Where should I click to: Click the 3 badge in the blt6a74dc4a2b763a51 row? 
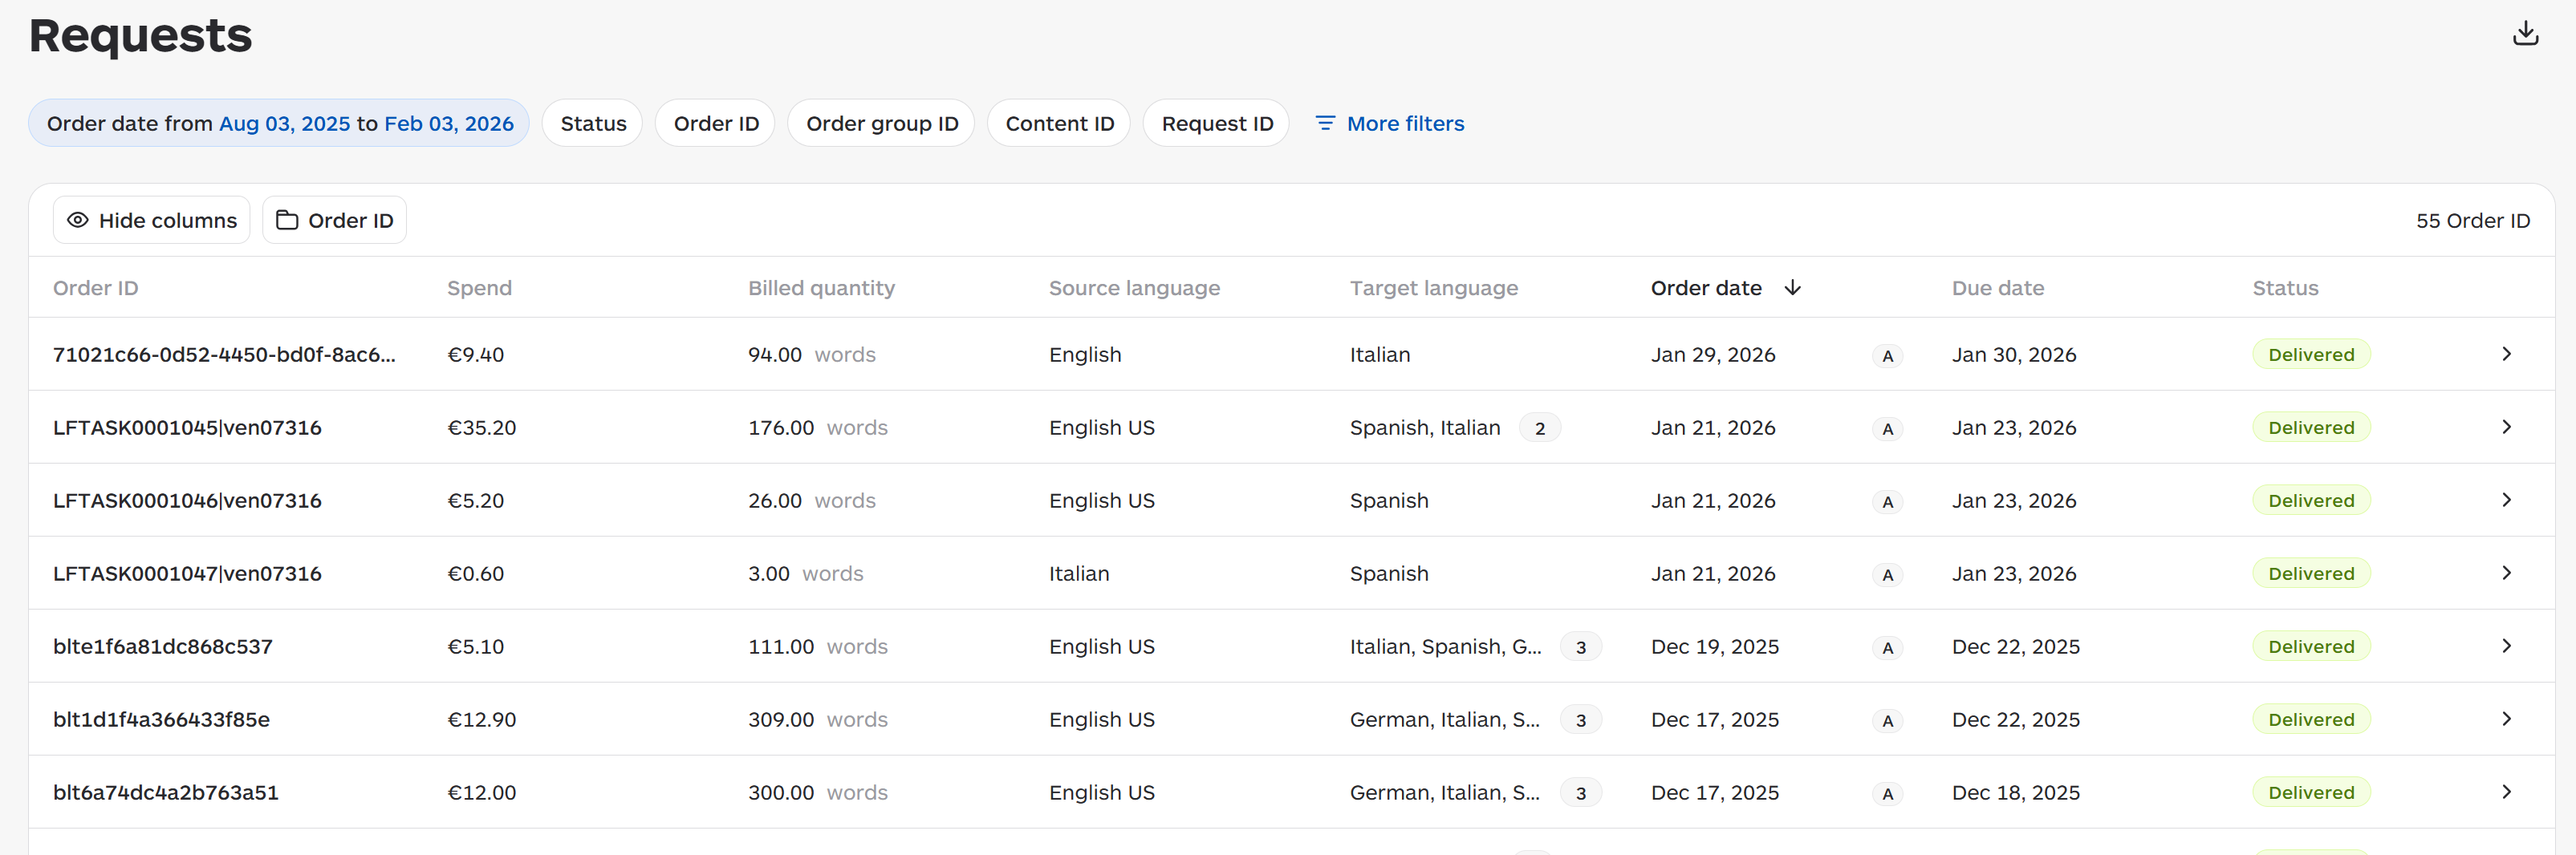pos(1581,793)
